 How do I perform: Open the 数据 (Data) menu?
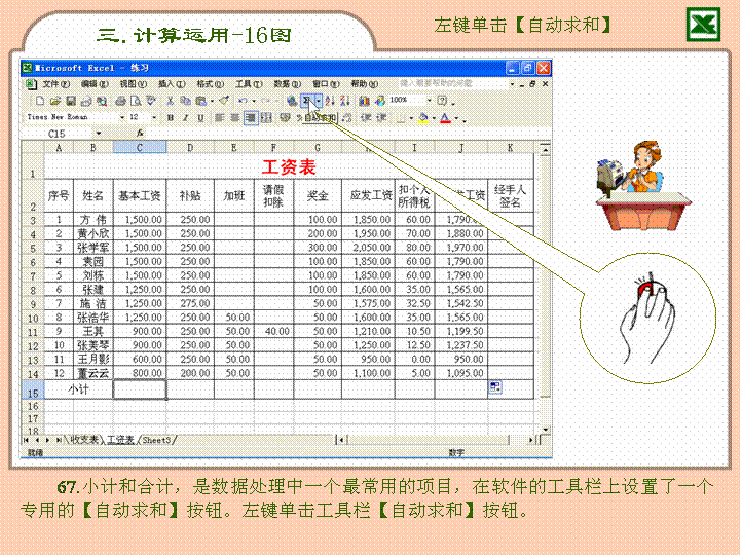tap(287, 84)
